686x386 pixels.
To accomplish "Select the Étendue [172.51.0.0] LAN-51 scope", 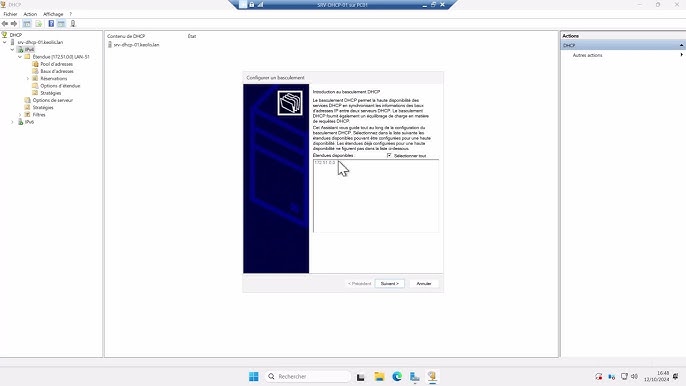I will coord(61,57).
